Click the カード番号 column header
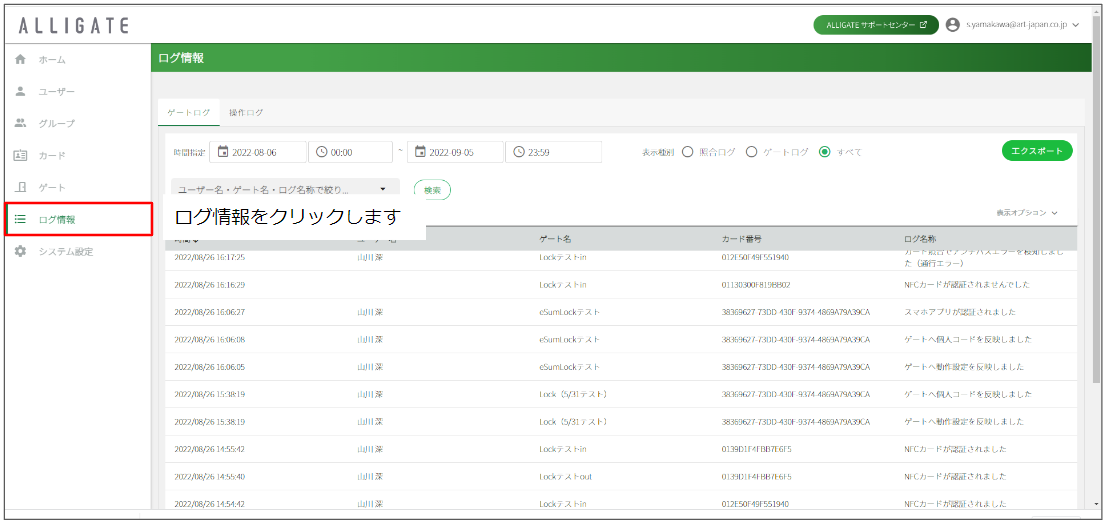Image resolution: width=1108 pixels, height=526 pixels. pyautogui.click(x=741, y=239)
